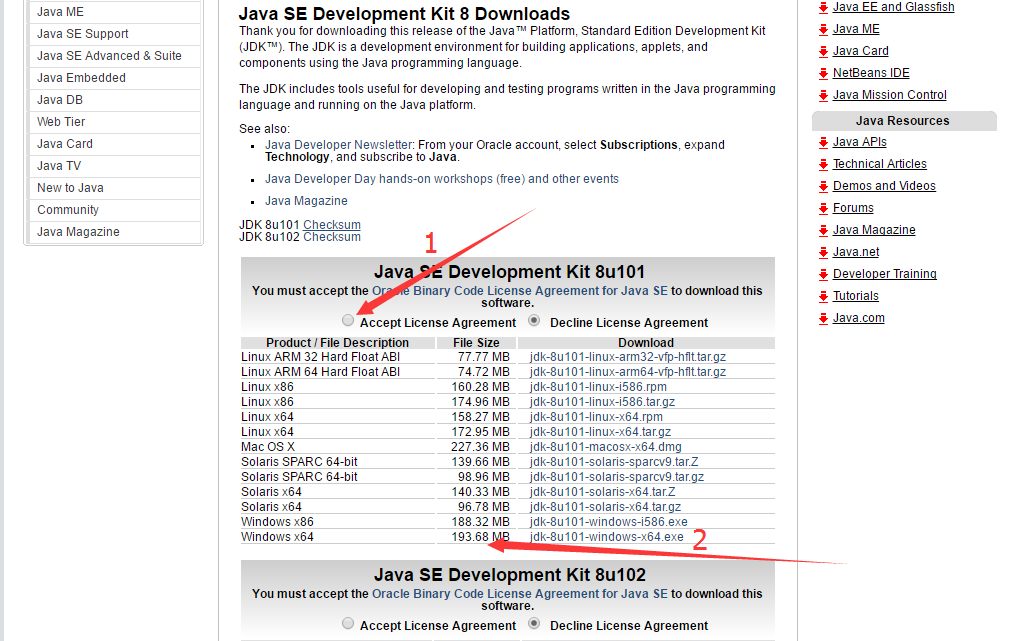This screenshot has width=1015, height=641.
Task: Open Web Tier menu item
Action: click(115, 122)
